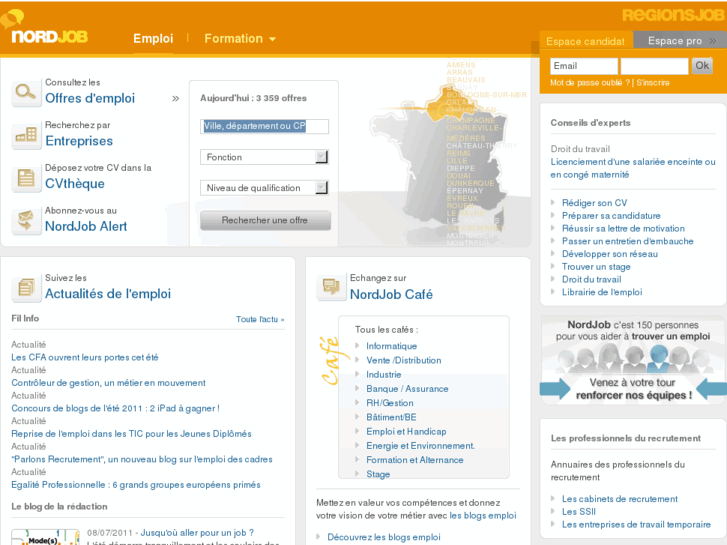Open the Toute l'actu link
The image size is (727, 545).
[260, 319]
